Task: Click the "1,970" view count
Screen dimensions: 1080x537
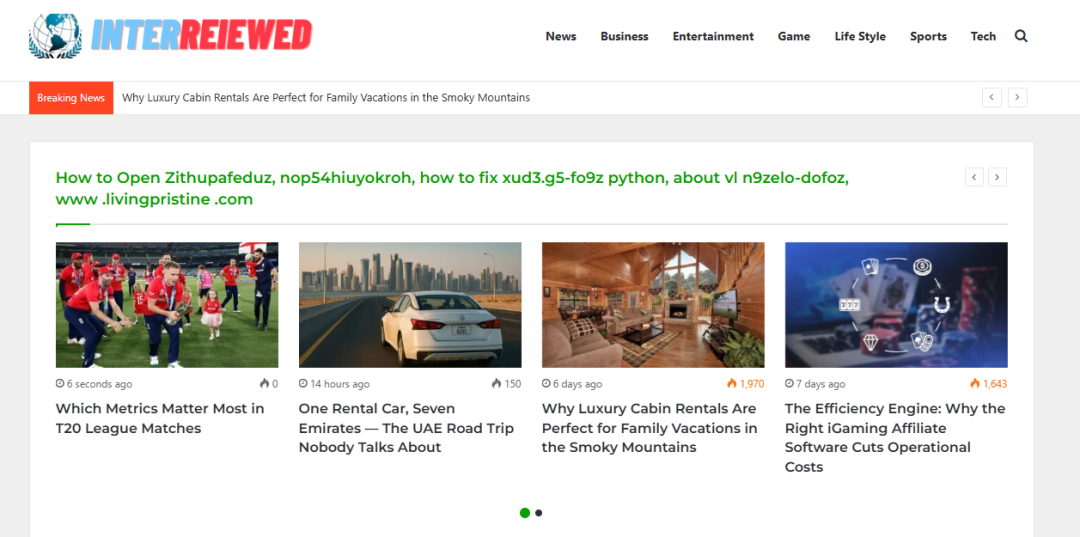Action: tap(752, 384)
